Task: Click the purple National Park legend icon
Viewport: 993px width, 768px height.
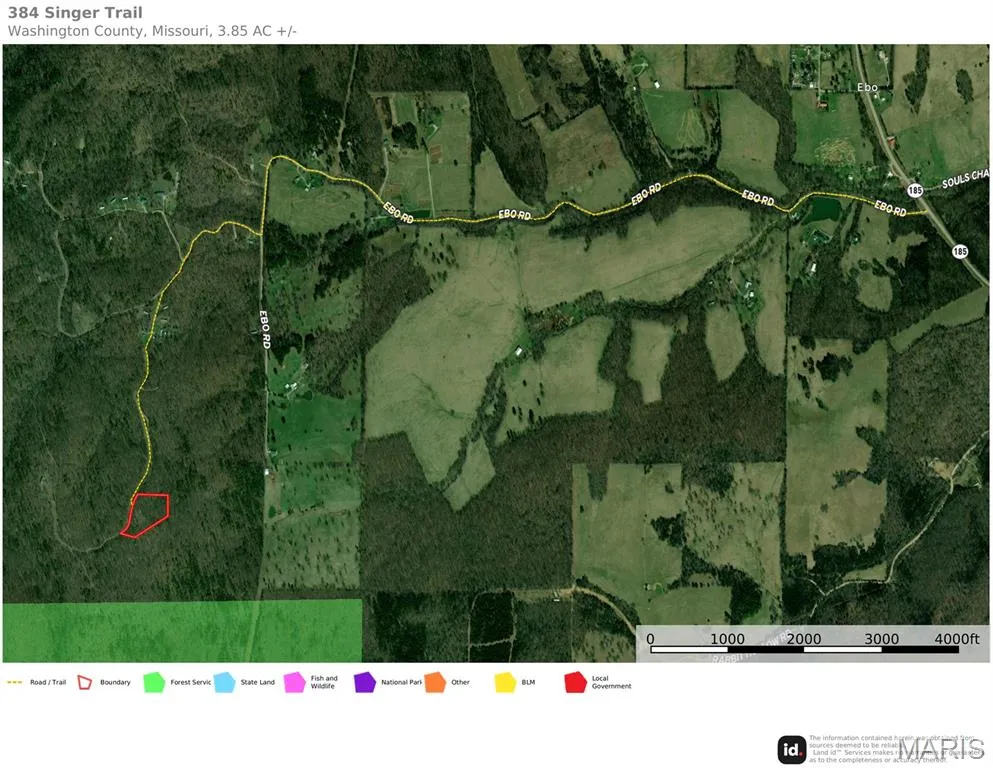Action: pos(364,682)
